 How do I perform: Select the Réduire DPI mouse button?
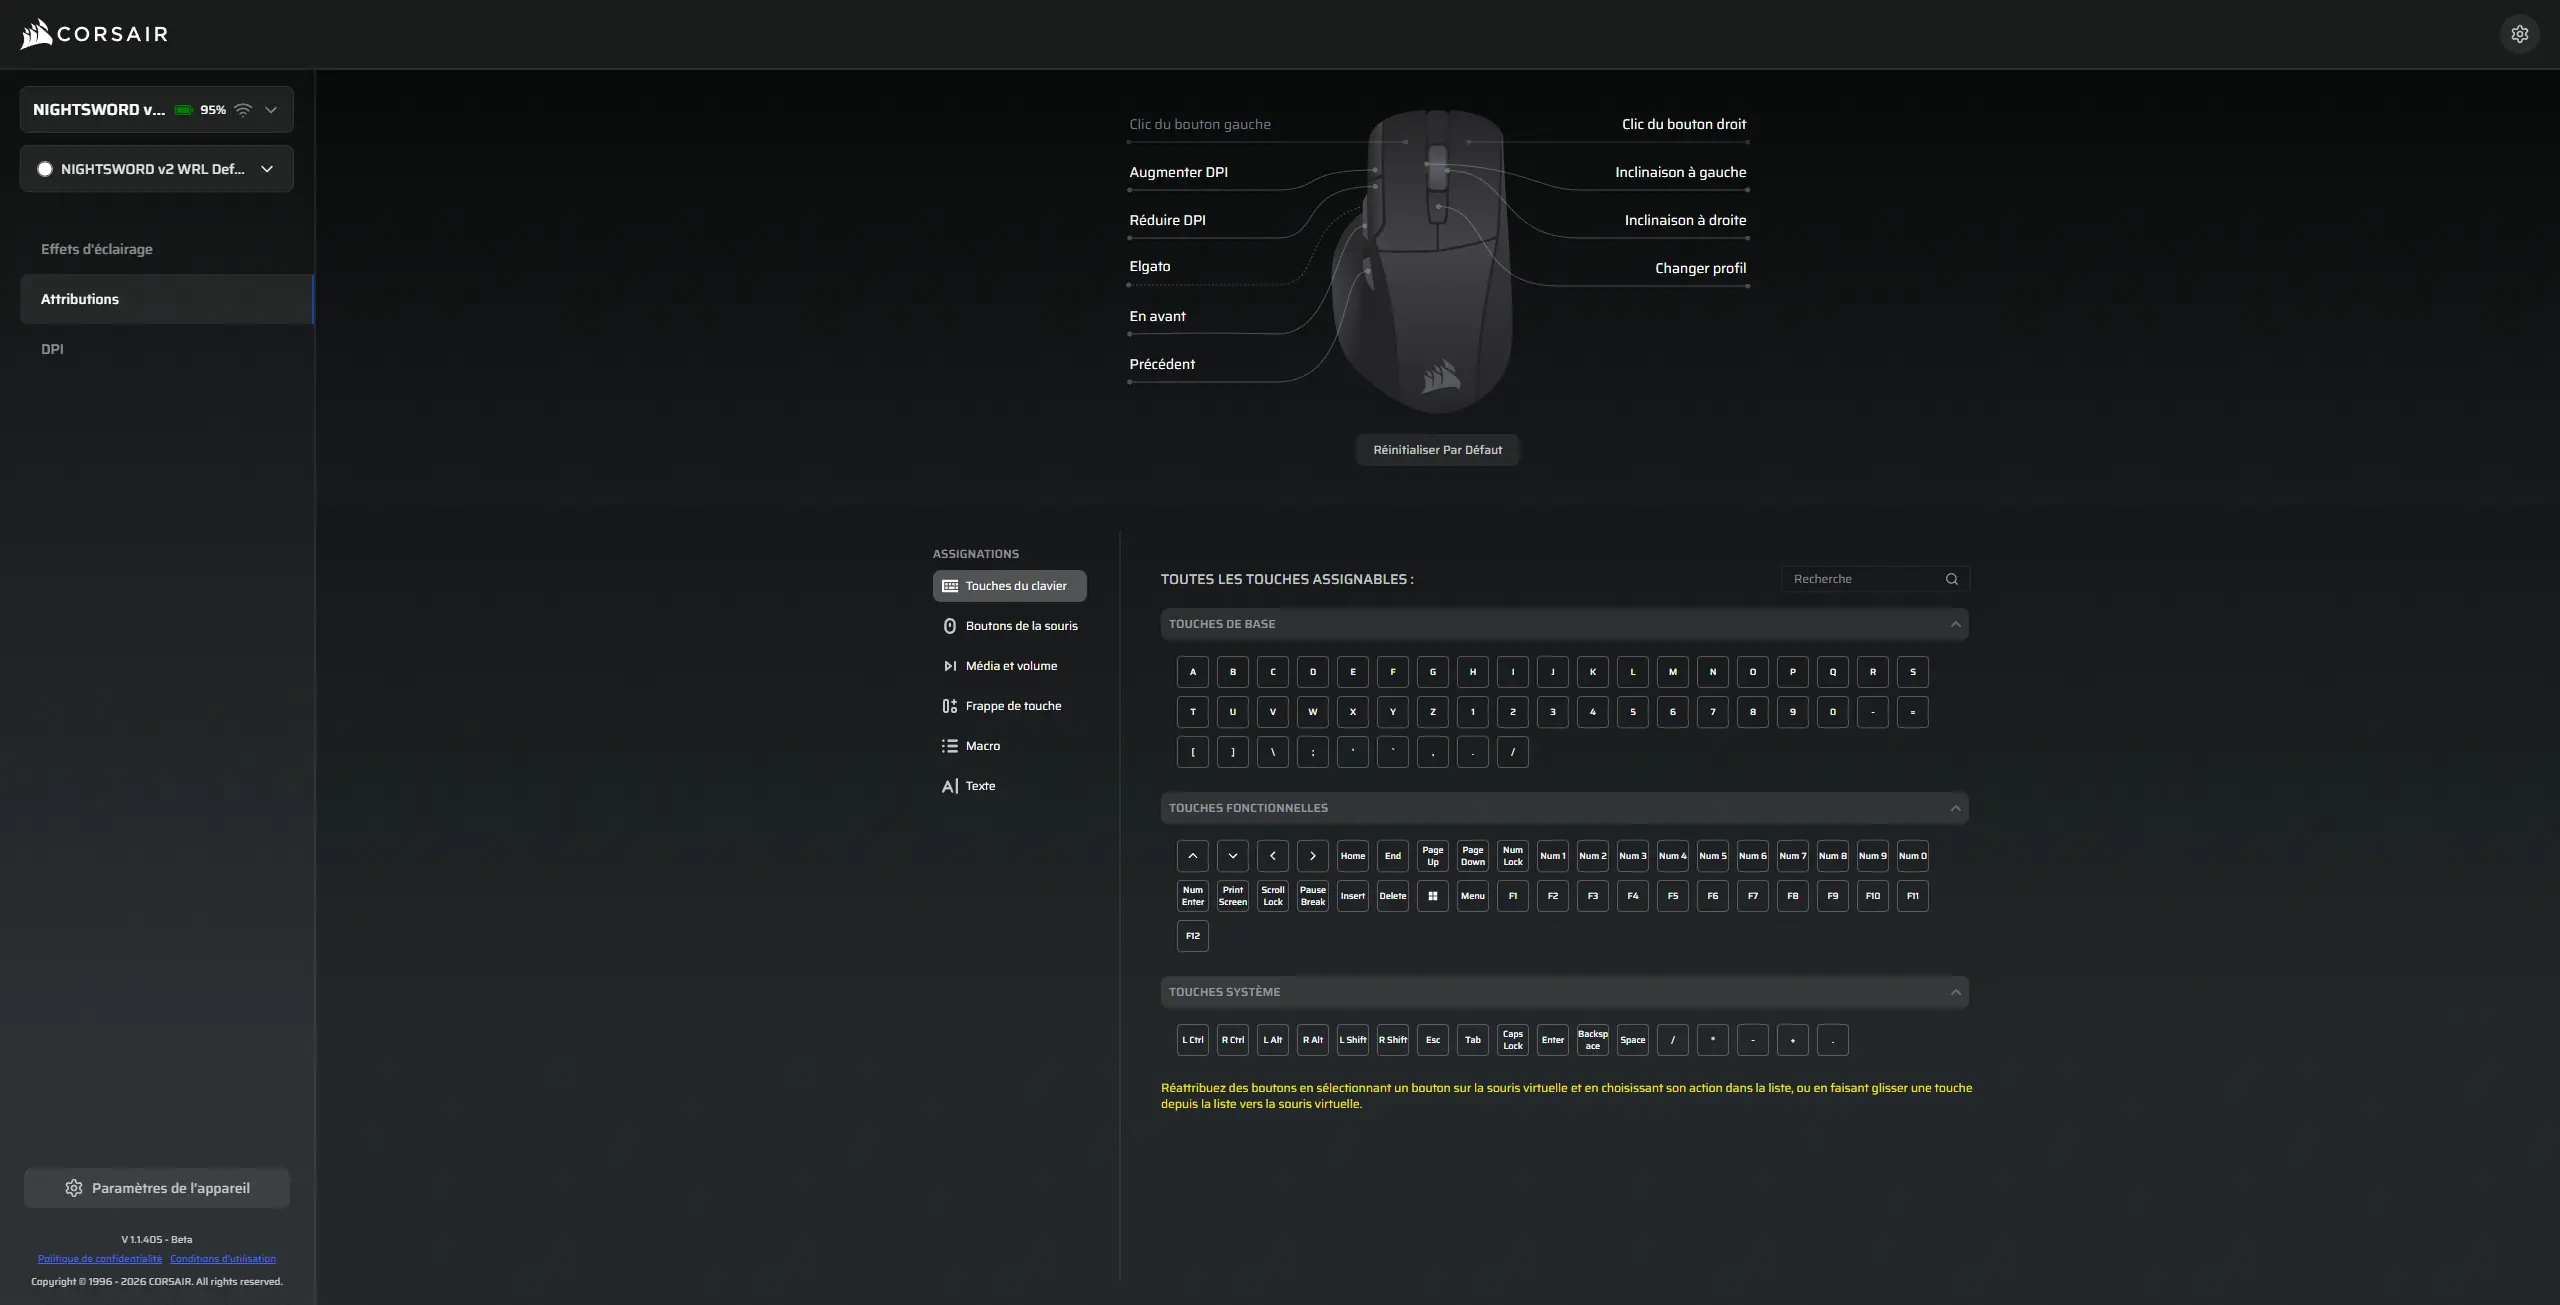tap(1167, 220)
